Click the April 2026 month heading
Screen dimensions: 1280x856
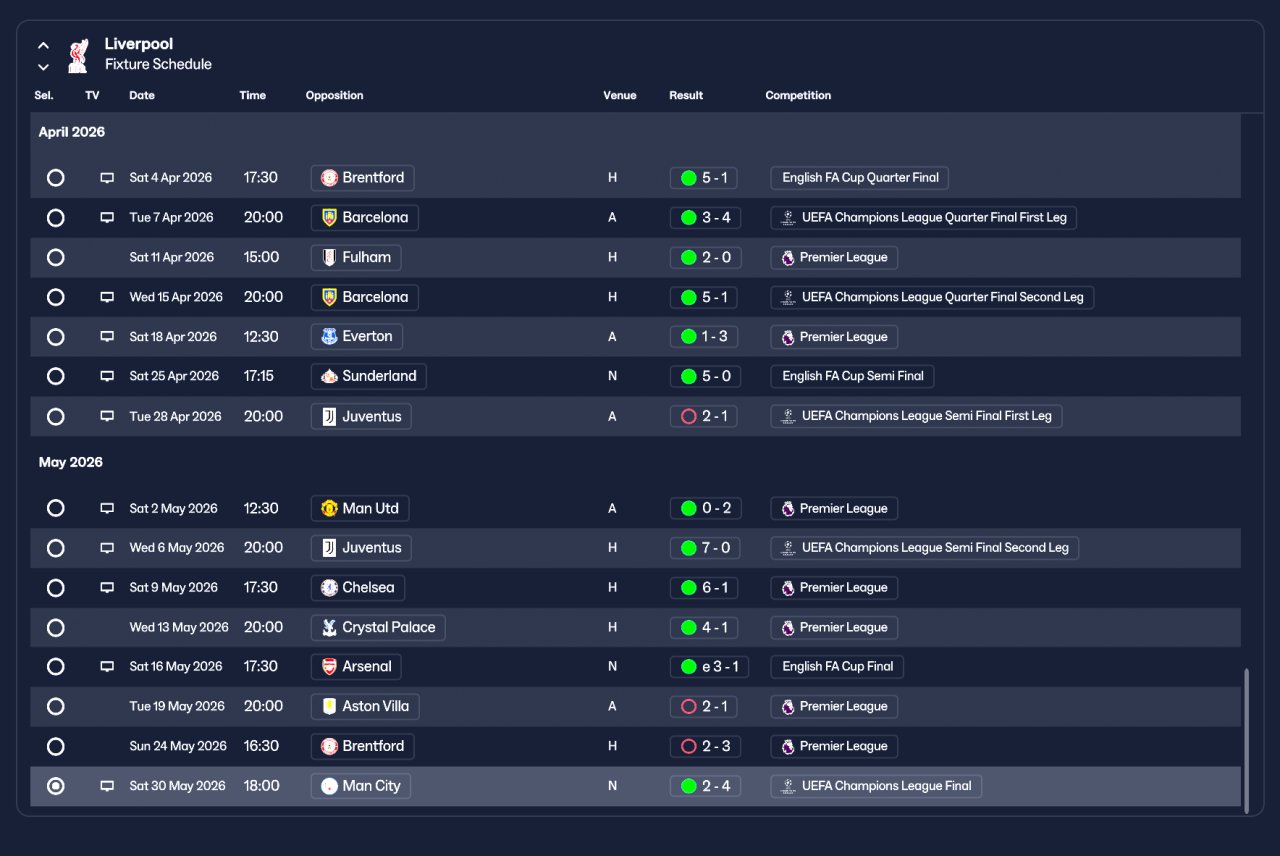click(72, 132)
